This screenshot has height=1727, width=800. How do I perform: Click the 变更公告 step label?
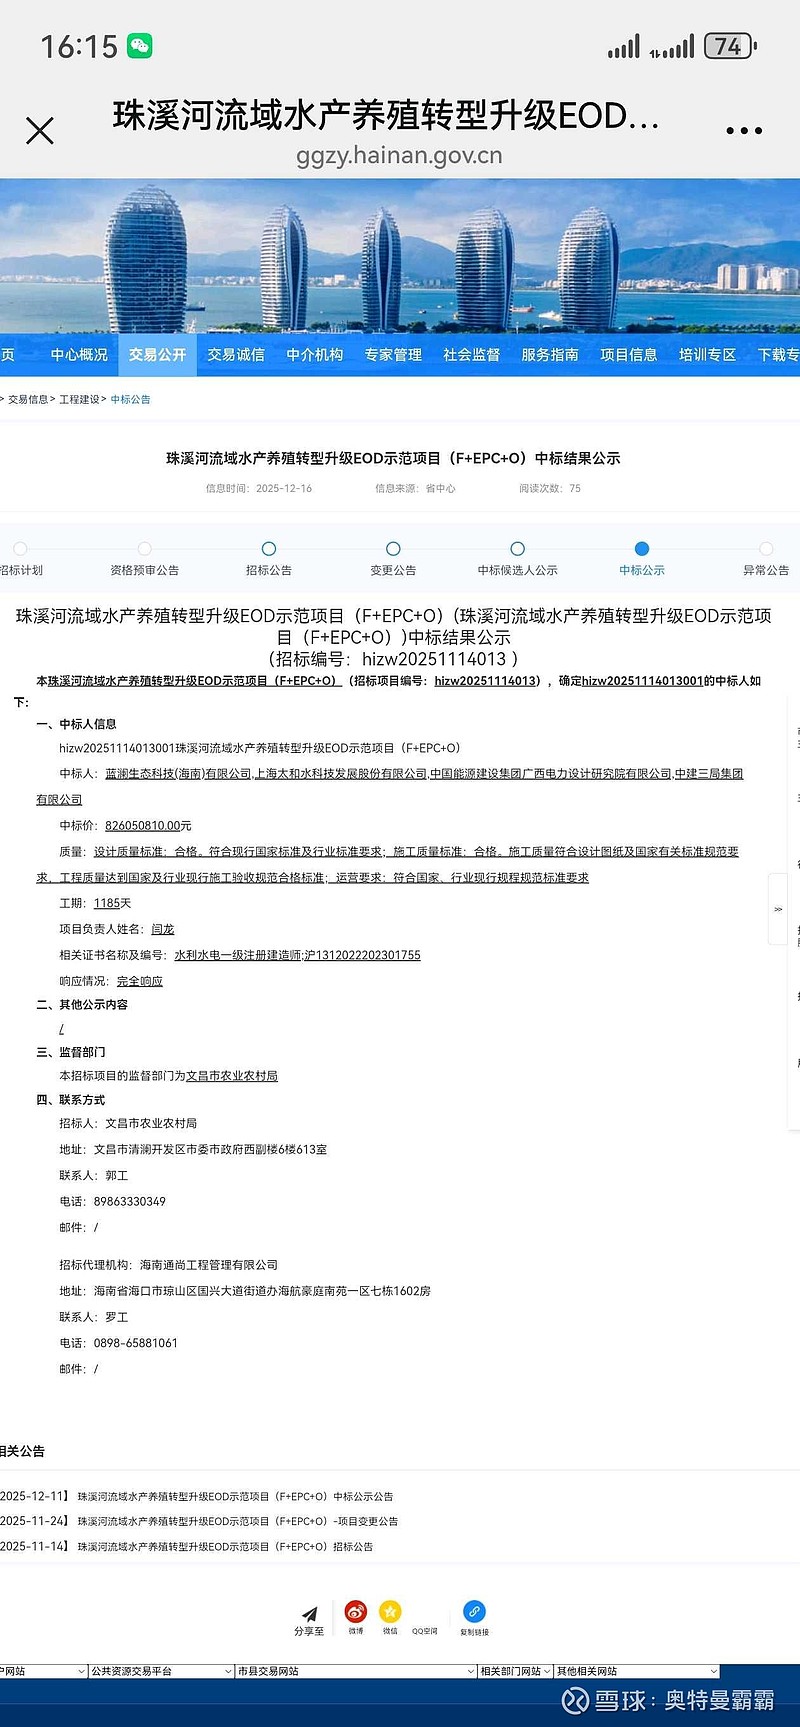(393, 570)
